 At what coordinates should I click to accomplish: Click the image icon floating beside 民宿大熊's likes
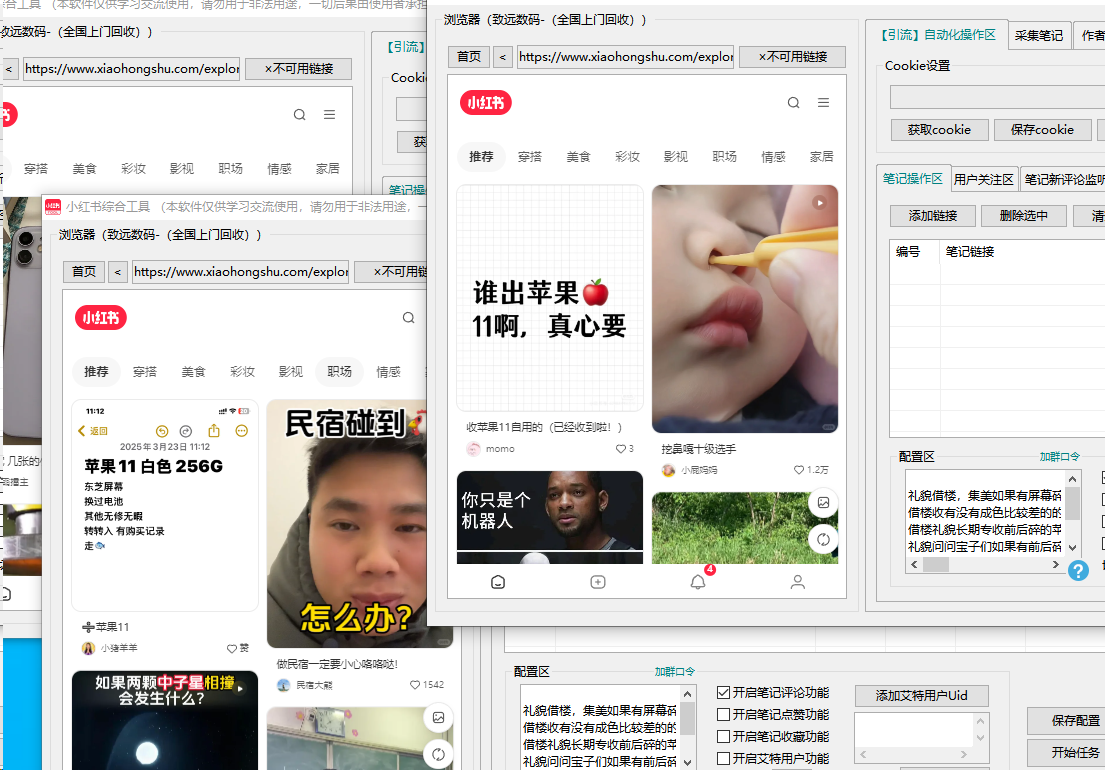[x=438, y=717]
